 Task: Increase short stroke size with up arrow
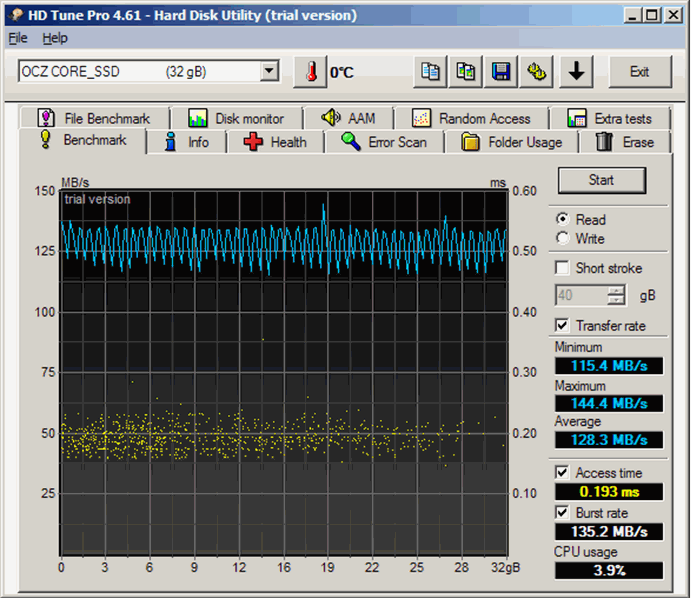(x=616, y=290)
